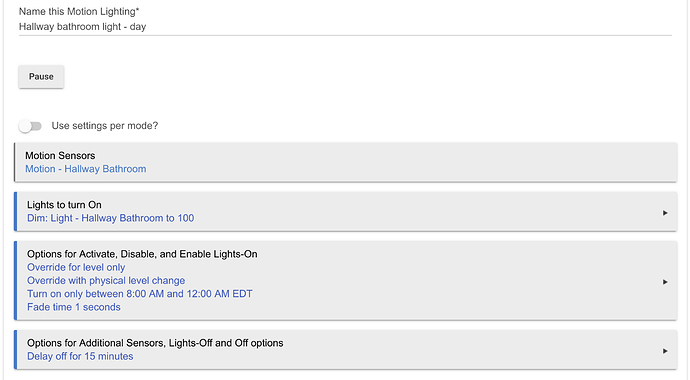Select Override with physical level change
Image resolution: width=690 pixels, height=380 pixels.
point(106,281)
